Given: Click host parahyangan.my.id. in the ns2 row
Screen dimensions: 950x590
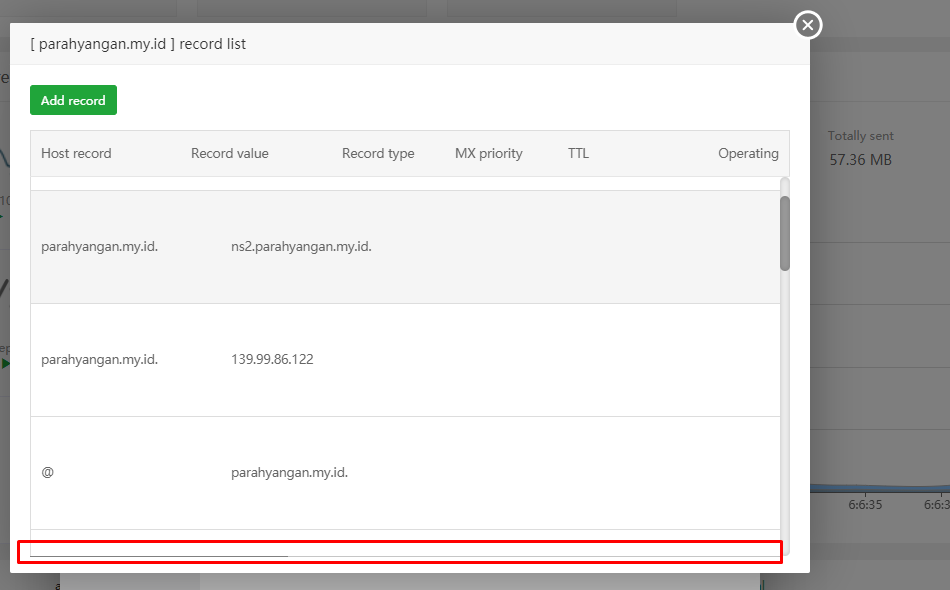Looking at the screenshot, I should click(99, 247).
